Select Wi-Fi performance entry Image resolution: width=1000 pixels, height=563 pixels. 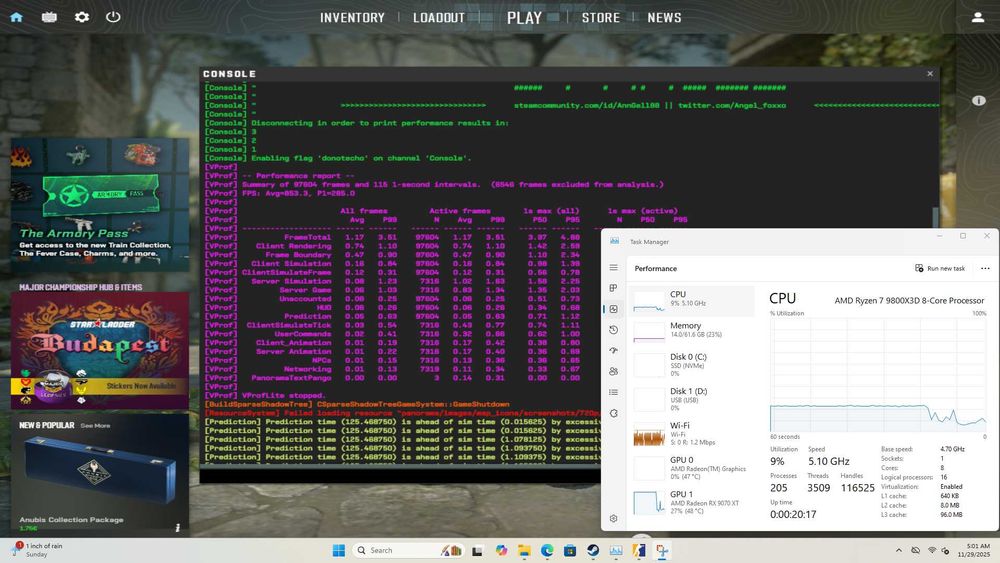pyautogui.click(x=692, y=434)
